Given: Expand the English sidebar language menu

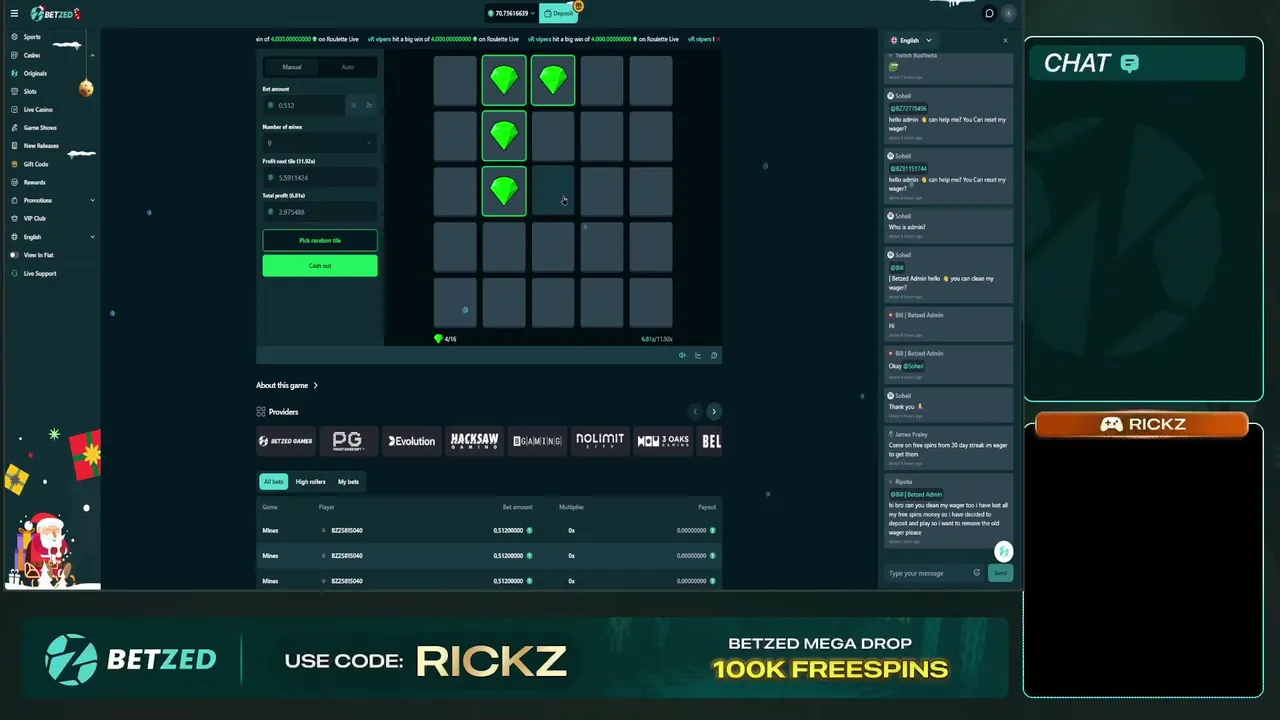Looking at the screenshot, I should point(92,237).
